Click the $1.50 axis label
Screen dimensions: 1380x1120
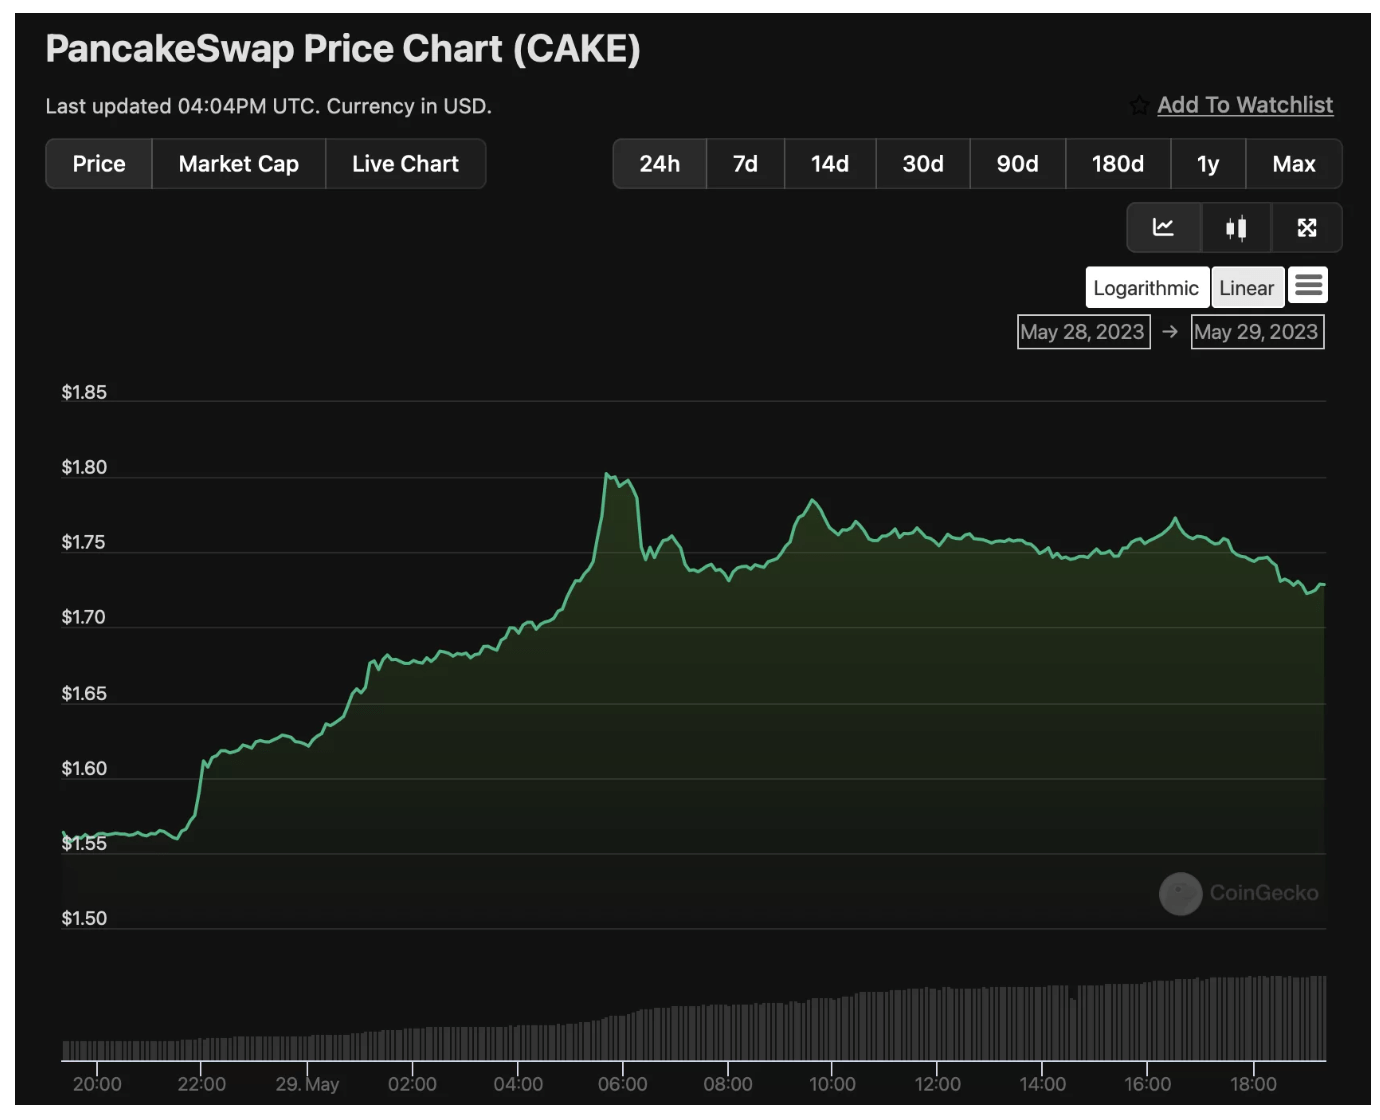pyautogui.click(x=84, y=918)
